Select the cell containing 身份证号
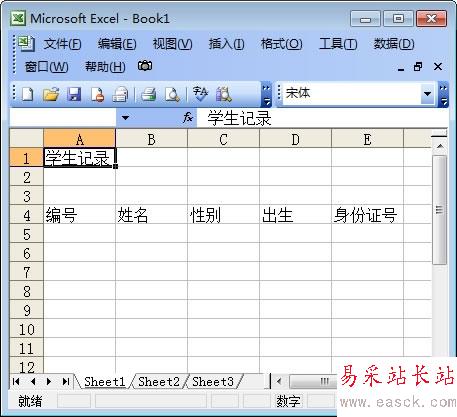This screenshot has width=457, height=417. [x=368, y=215]
